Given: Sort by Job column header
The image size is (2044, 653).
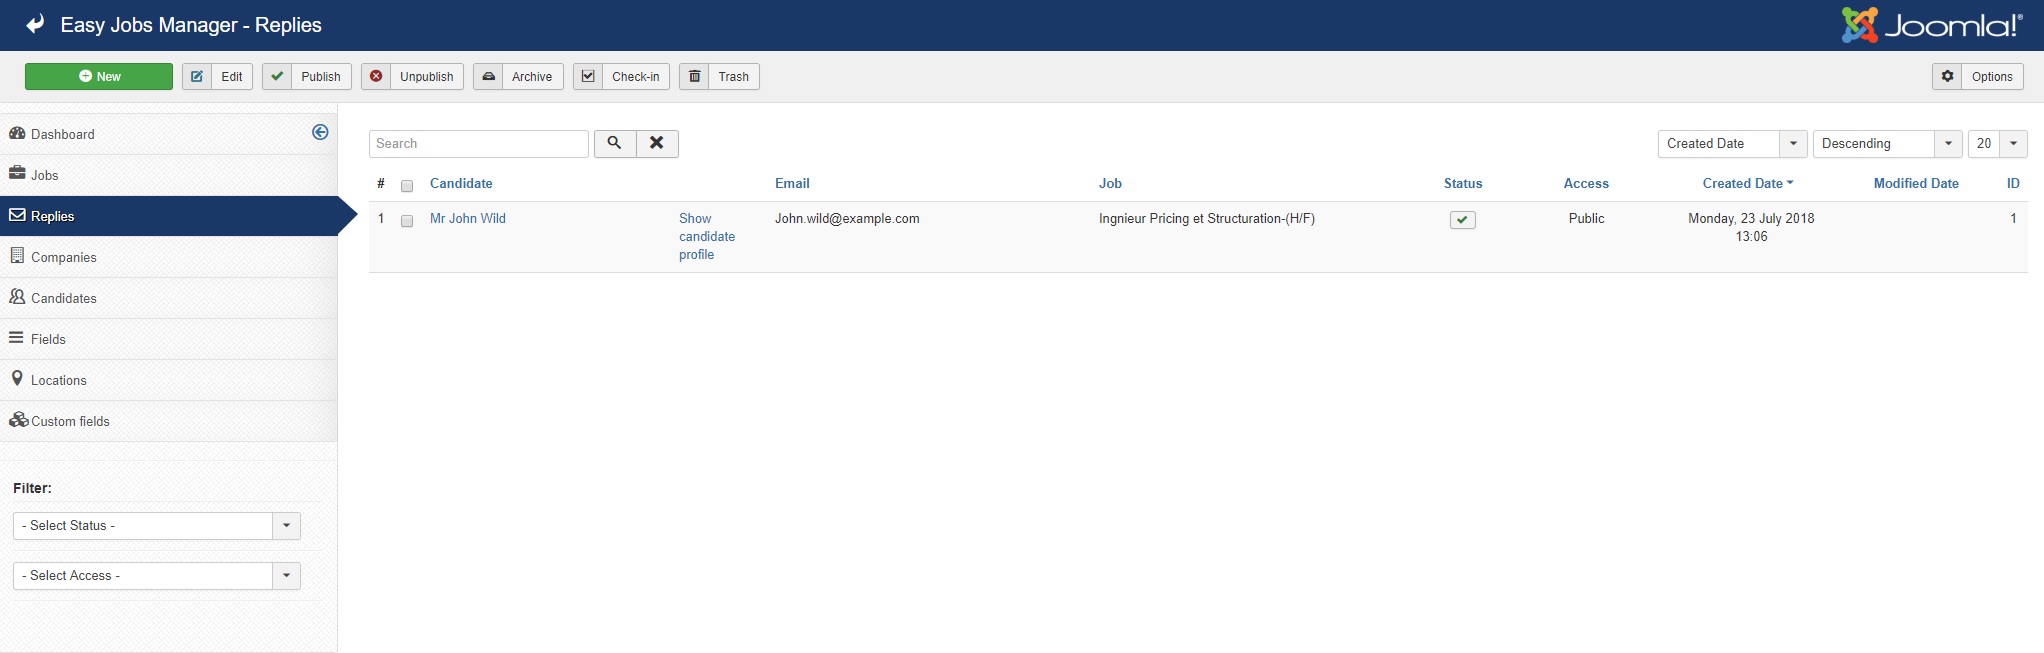Looking at the screenshot, I should click(x=1110, y=183).
